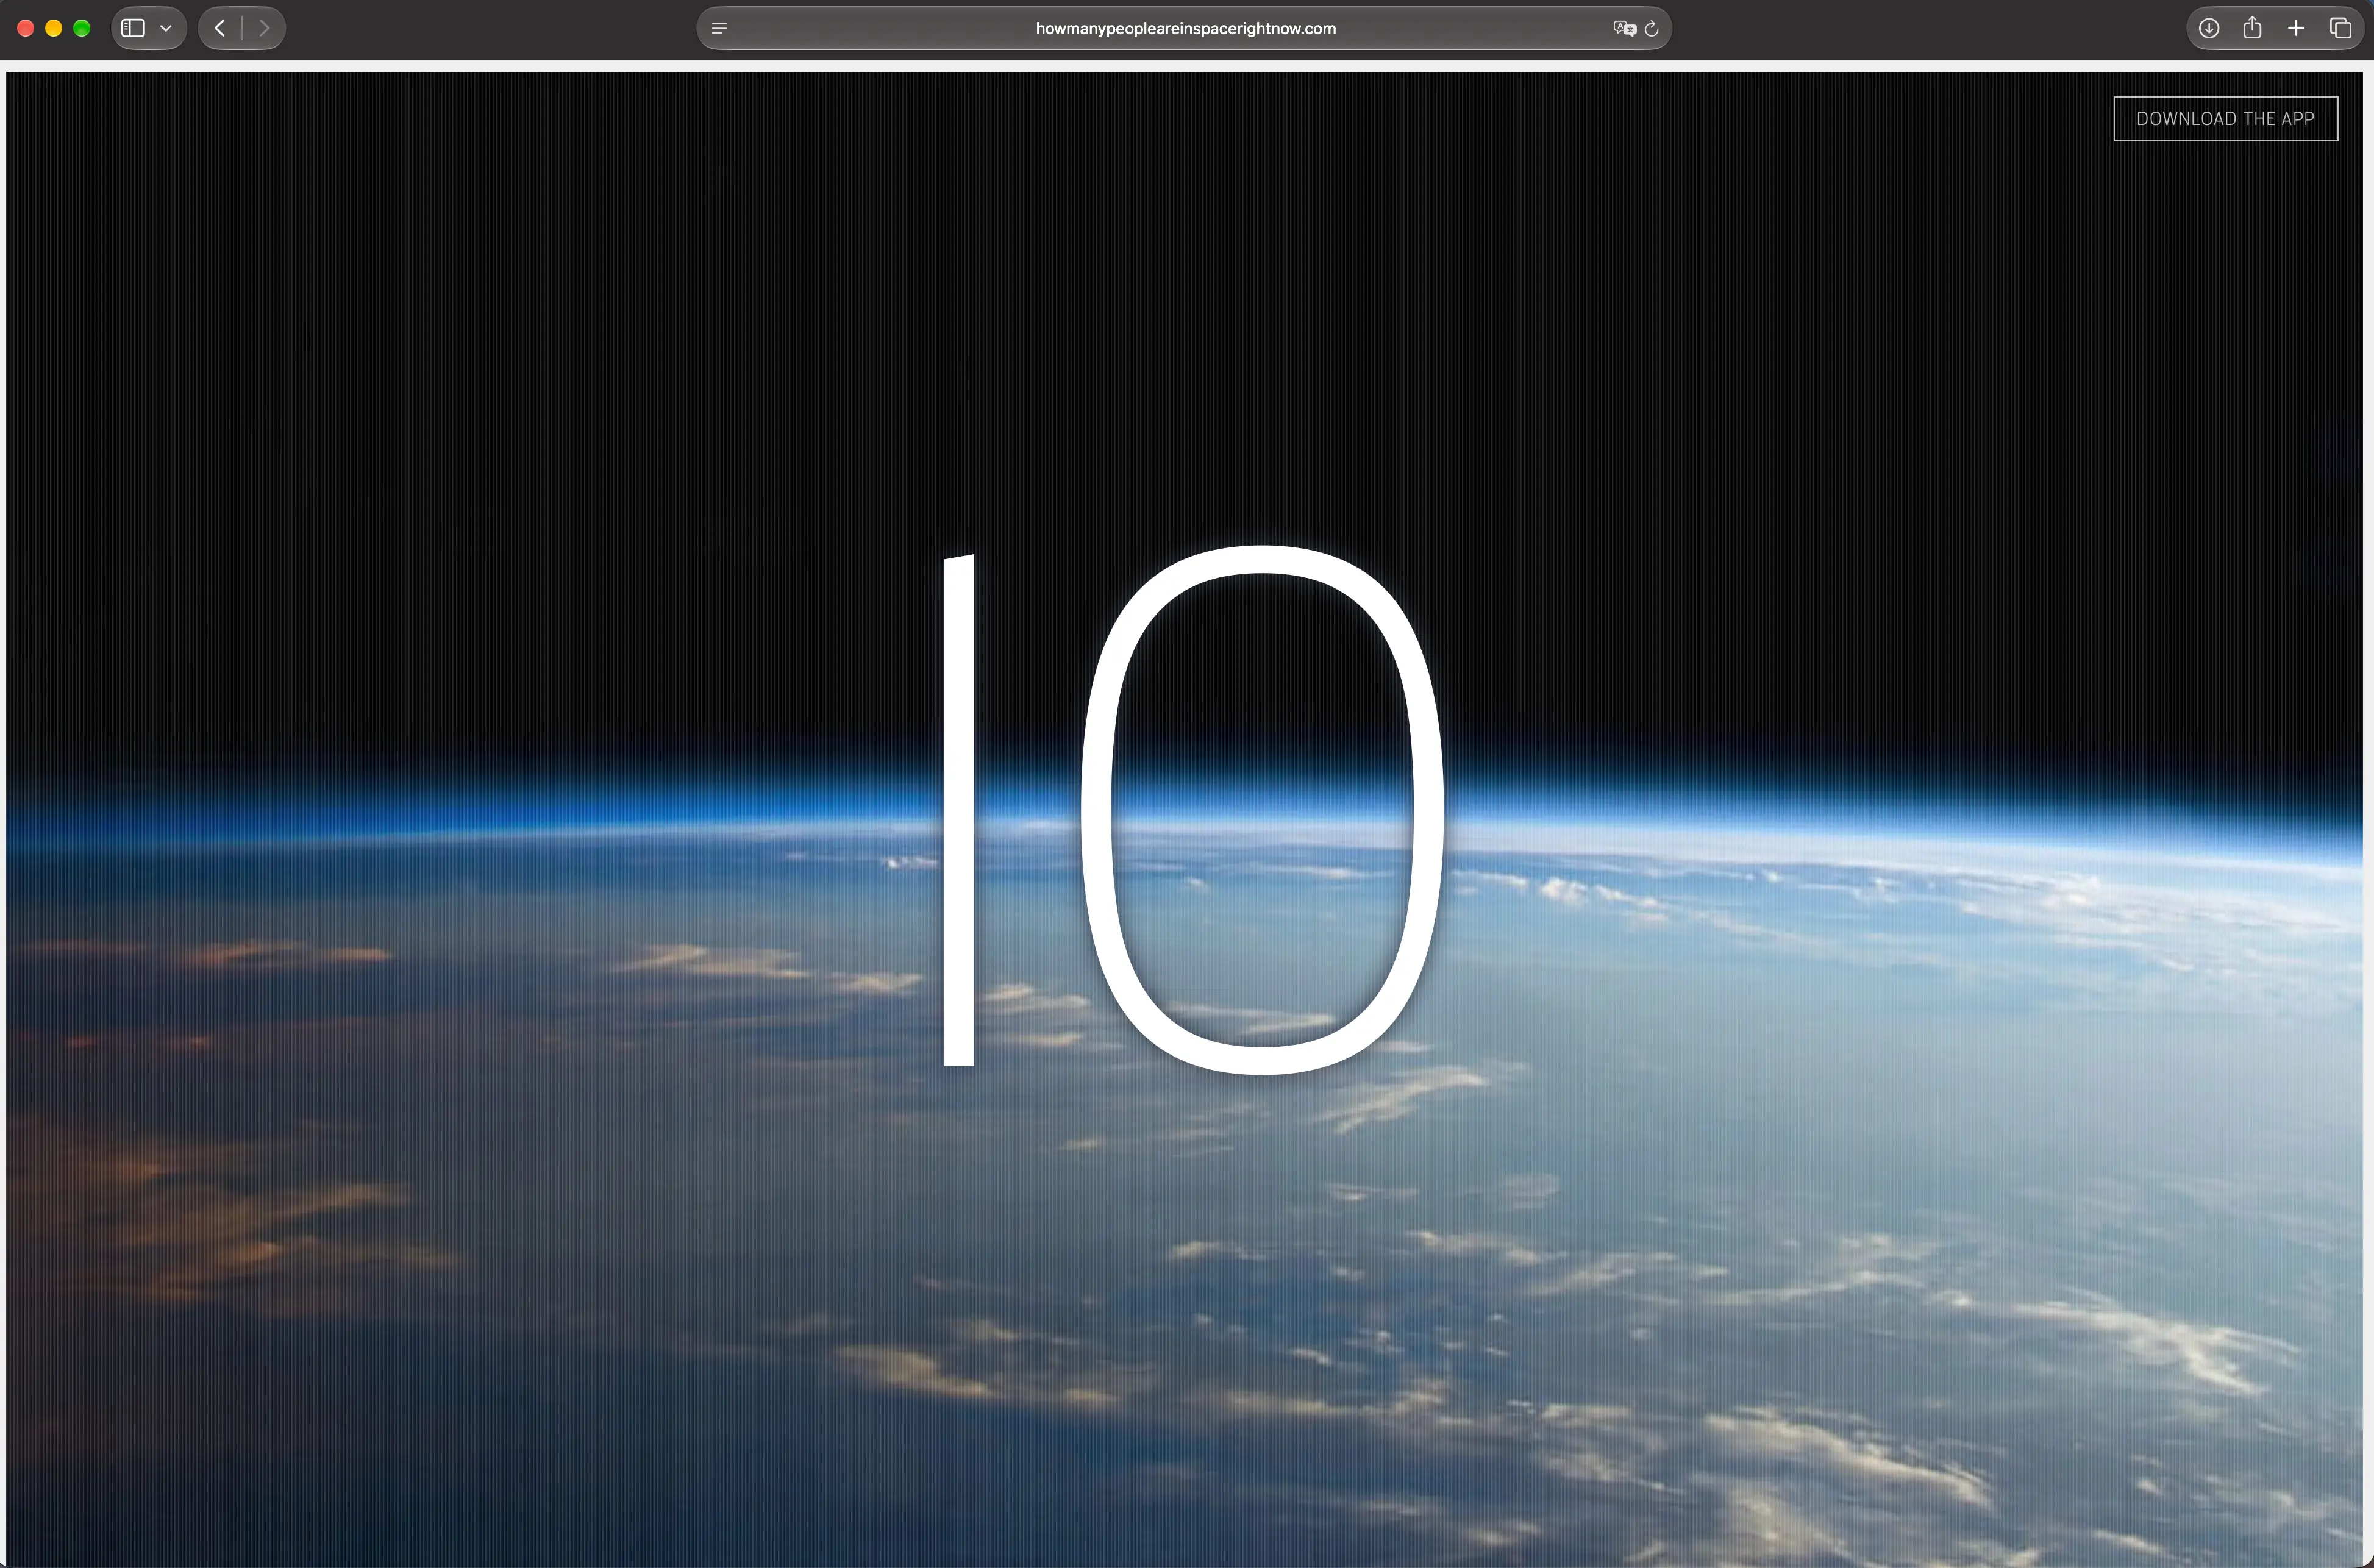Click the large number 10 counter
Screen dimensions: 2374x1568
click(x=1195, y=810)
